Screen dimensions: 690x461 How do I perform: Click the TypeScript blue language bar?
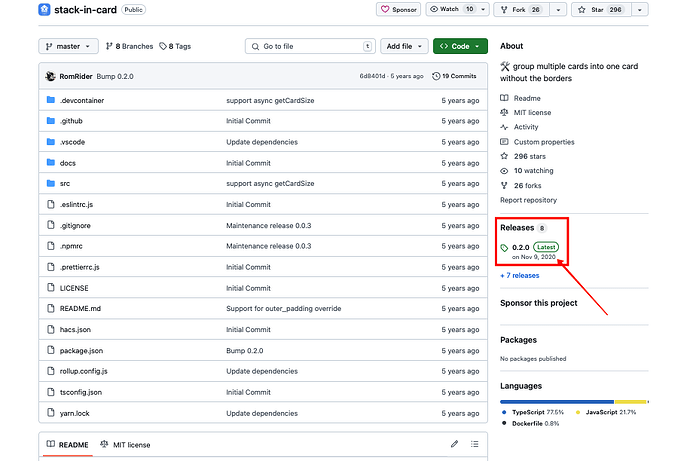[557, 402]
